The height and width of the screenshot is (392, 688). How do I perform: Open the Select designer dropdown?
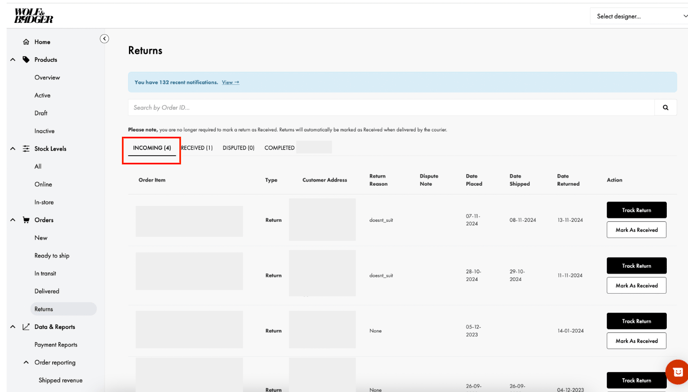click(x=639, y=16)
